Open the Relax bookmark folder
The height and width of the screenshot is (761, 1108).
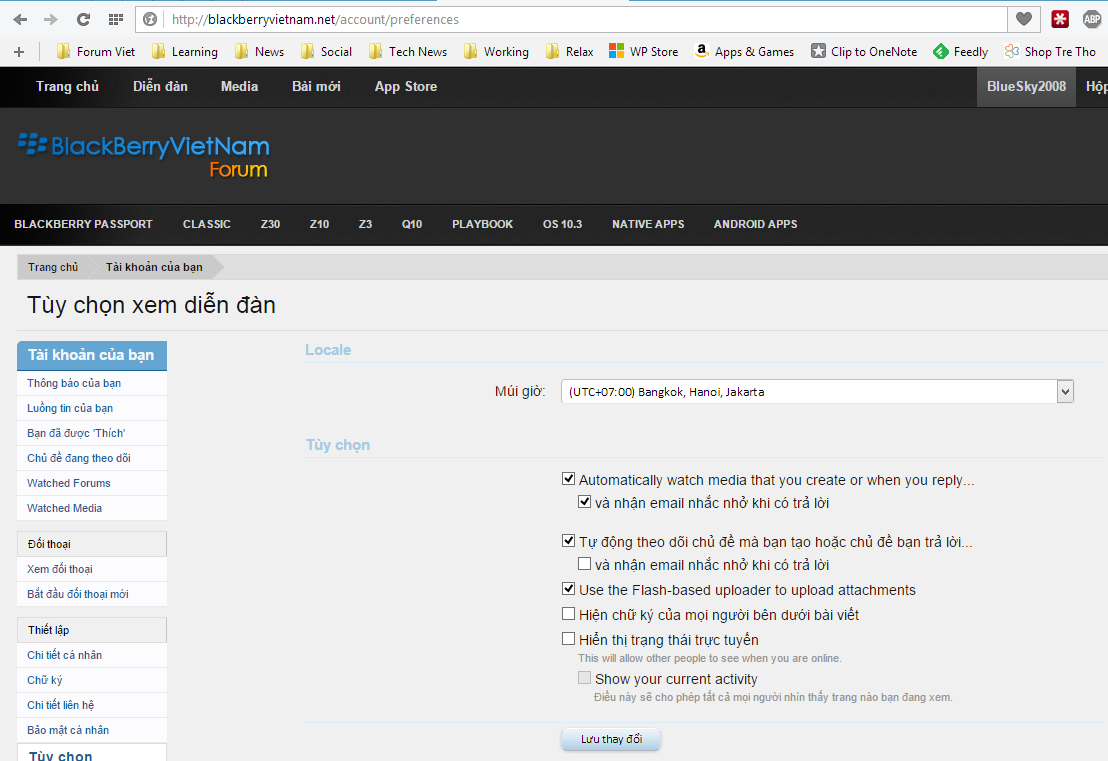coord(570,52)
